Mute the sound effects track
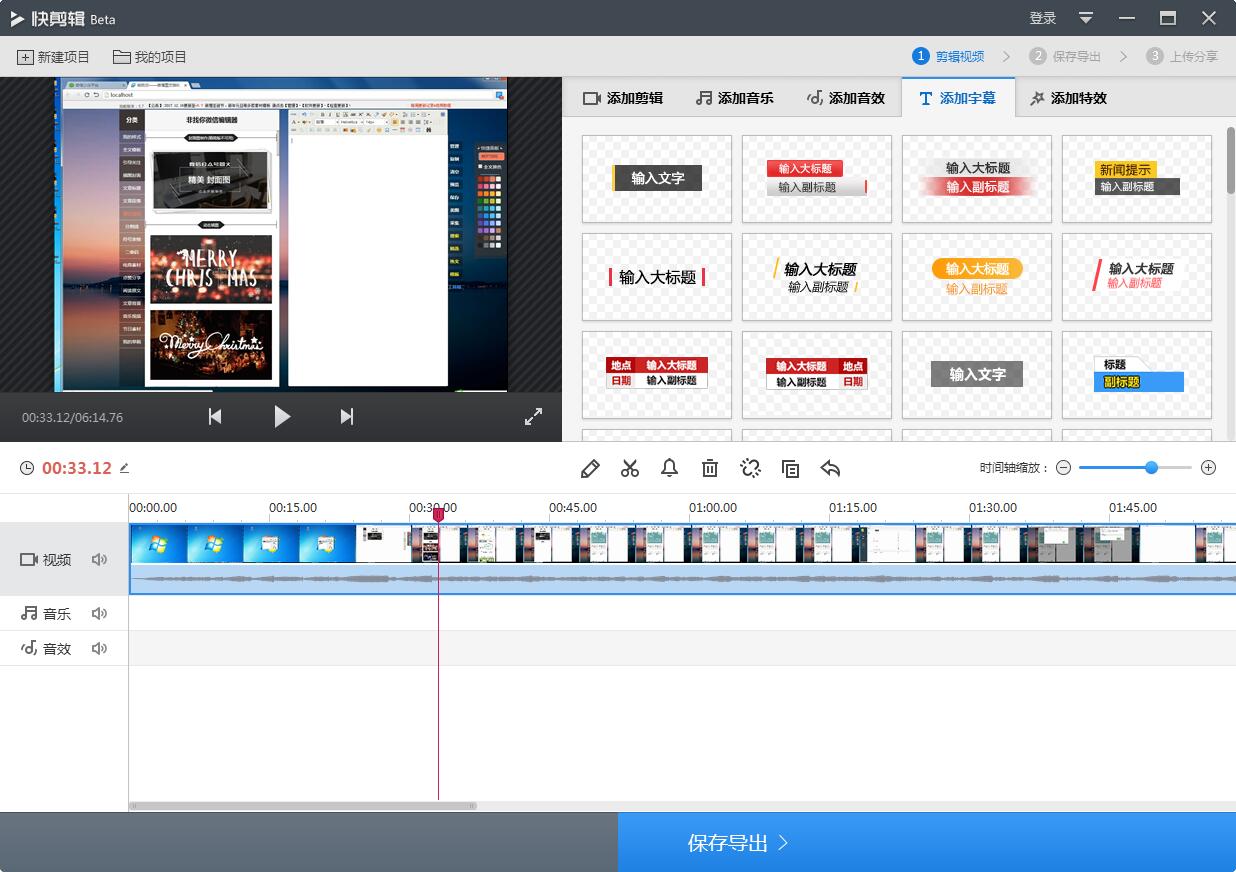This screenshot has width=1236, height=872. [99, 648]
